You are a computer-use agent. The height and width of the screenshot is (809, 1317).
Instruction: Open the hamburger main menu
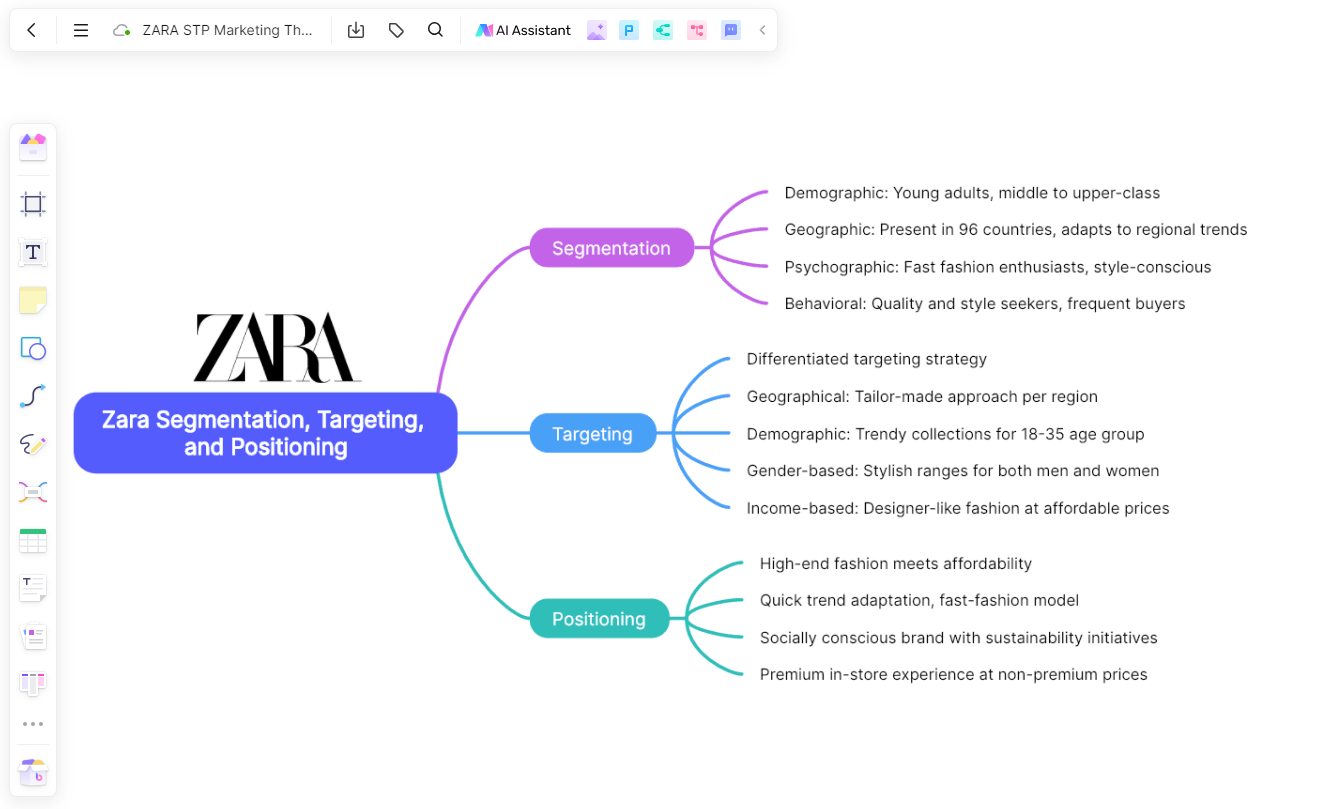(x=81, y=30)
